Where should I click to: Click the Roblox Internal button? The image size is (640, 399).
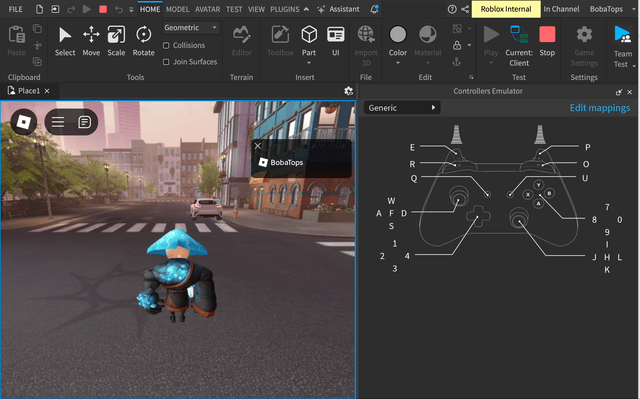(506, 9)
